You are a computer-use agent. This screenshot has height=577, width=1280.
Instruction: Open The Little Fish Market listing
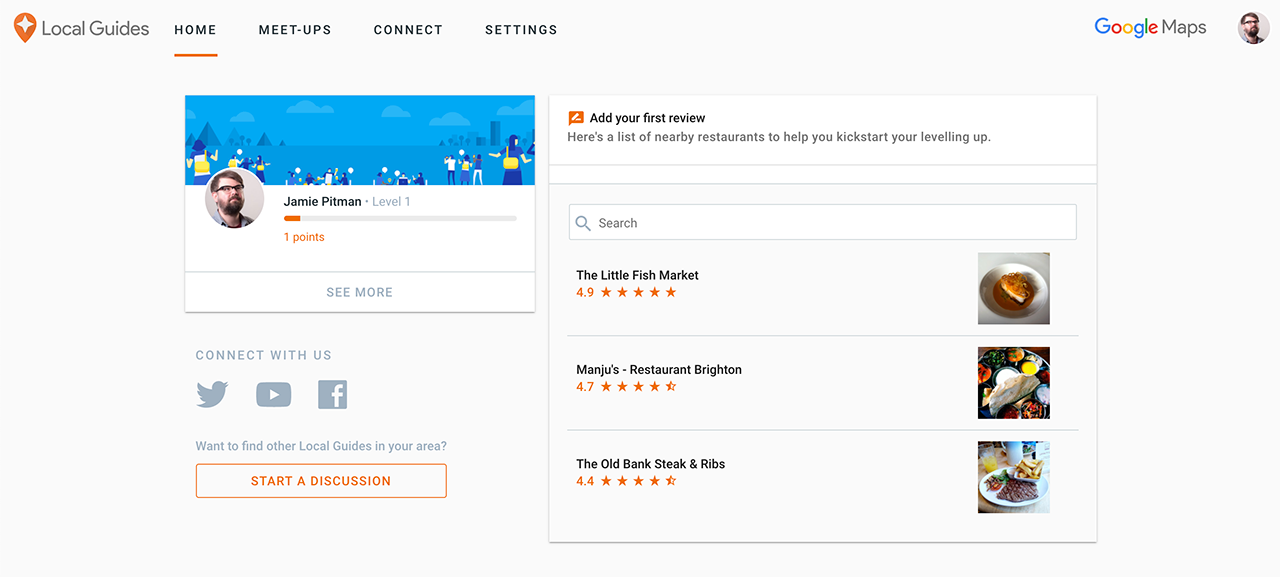pyautogui.click(x=637, y=275)
